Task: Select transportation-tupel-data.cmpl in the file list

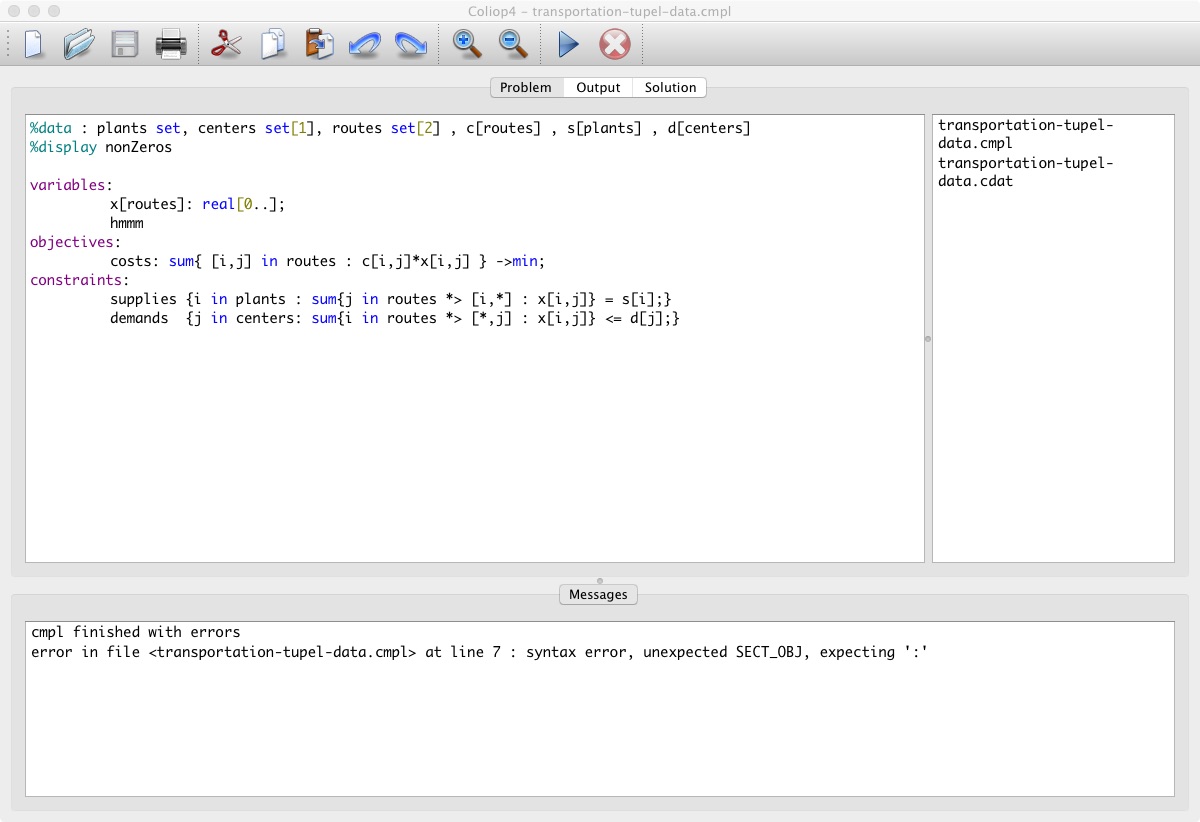Action: [1025, 134]
